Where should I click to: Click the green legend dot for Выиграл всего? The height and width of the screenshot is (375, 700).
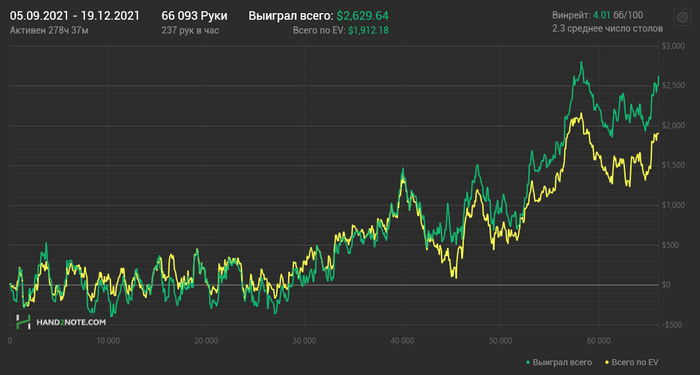[x=528, y=362]
